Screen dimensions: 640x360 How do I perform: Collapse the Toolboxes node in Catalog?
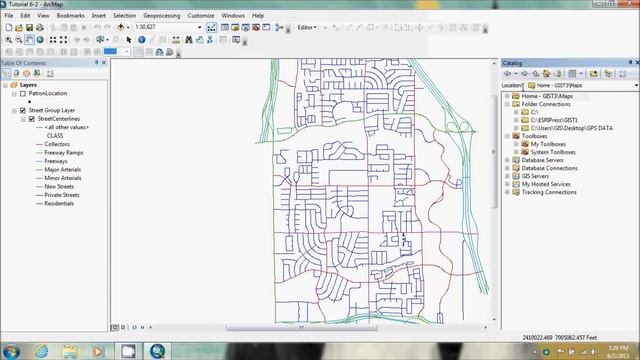click(x=507, y=136)
